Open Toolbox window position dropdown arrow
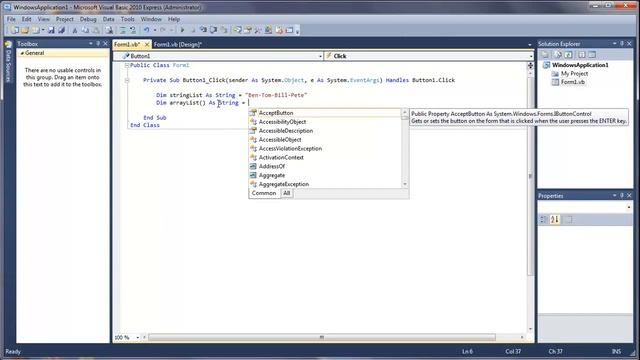 [91, 43]
